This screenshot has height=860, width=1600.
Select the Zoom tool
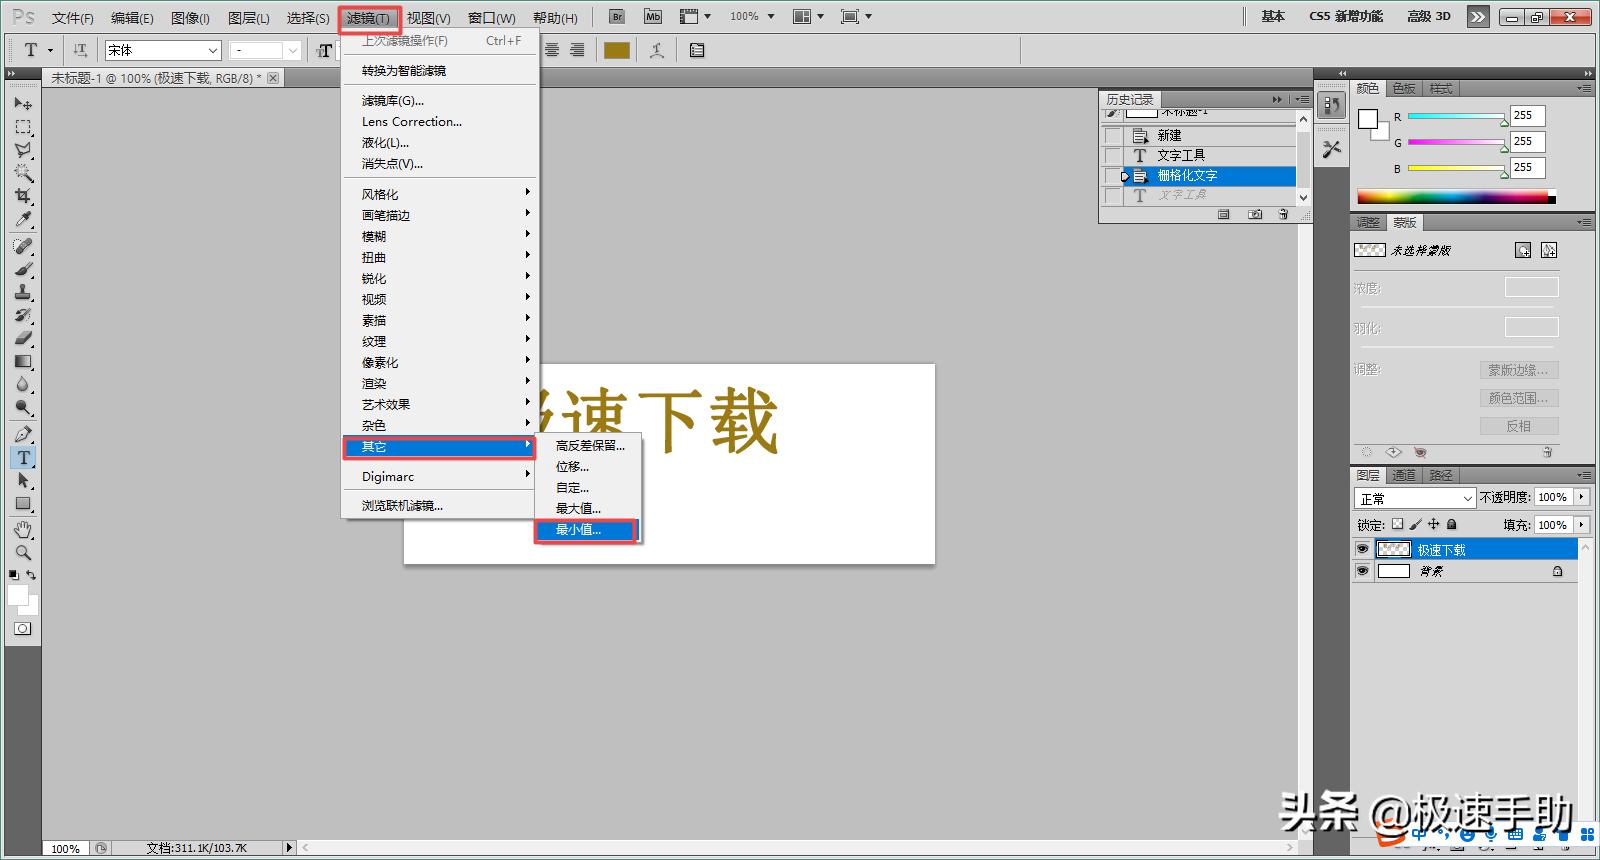pyautogui.click(x=23, y=552)
